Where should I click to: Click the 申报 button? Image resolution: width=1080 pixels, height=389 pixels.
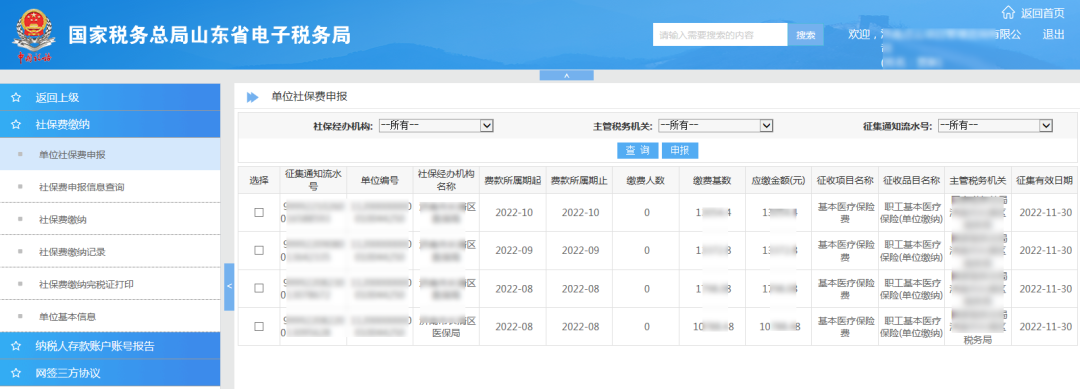pos(680,151)
